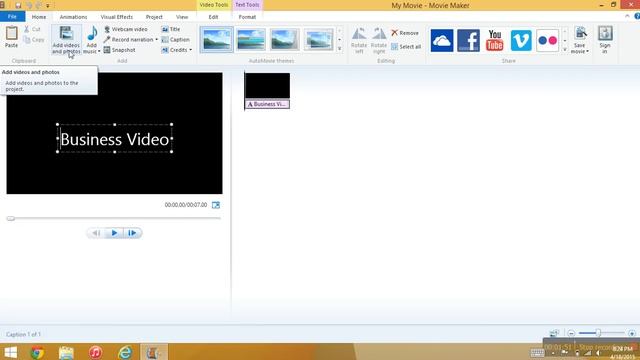Click the Business Video text box

click(x=115, y=139)
